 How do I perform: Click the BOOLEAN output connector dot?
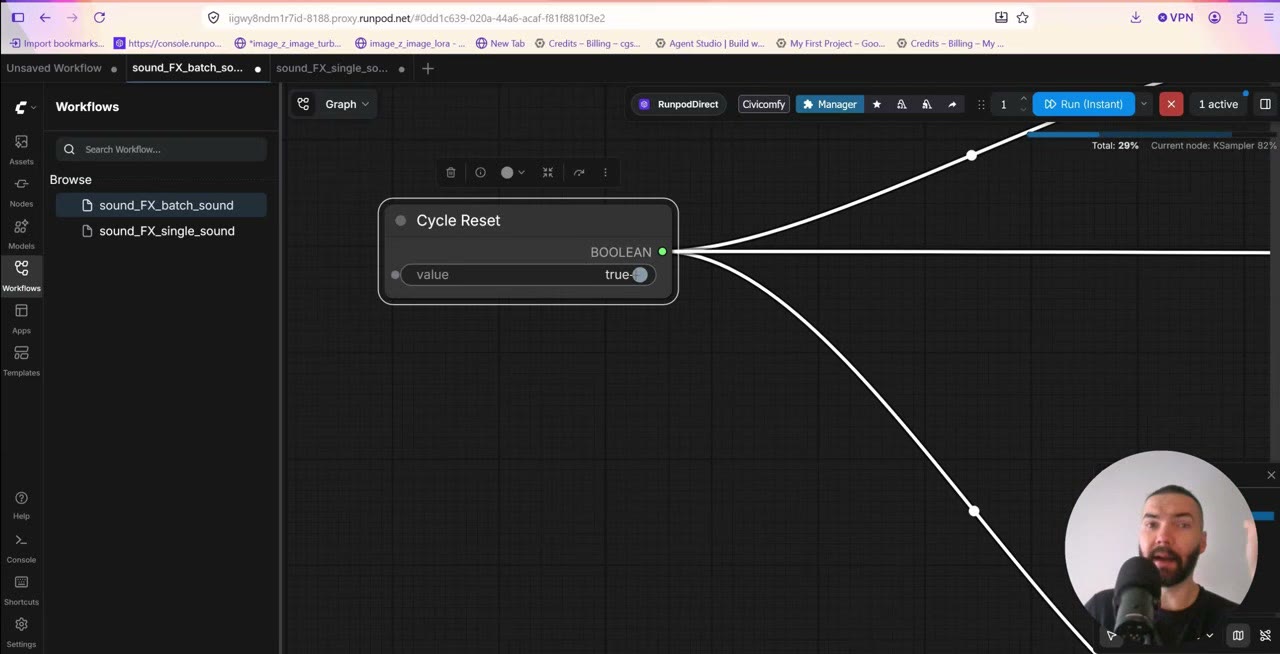pyautogui.click(x=662, y=252)
